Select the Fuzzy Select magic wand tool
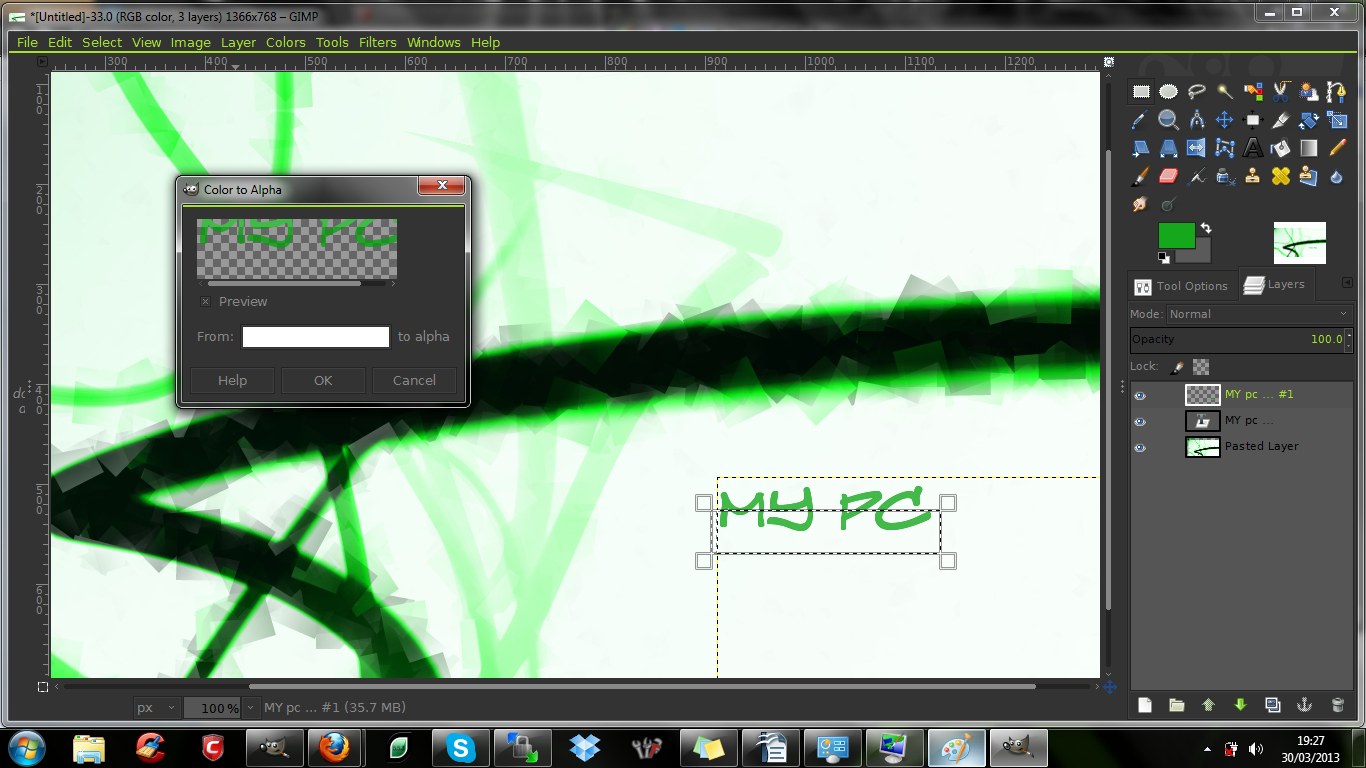 tap(1224, 92)
